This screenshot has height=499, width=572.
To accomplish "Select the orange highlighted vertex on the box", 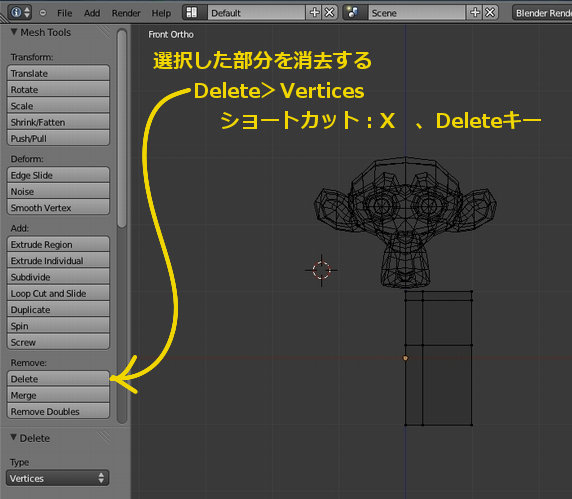I will 405,358.
